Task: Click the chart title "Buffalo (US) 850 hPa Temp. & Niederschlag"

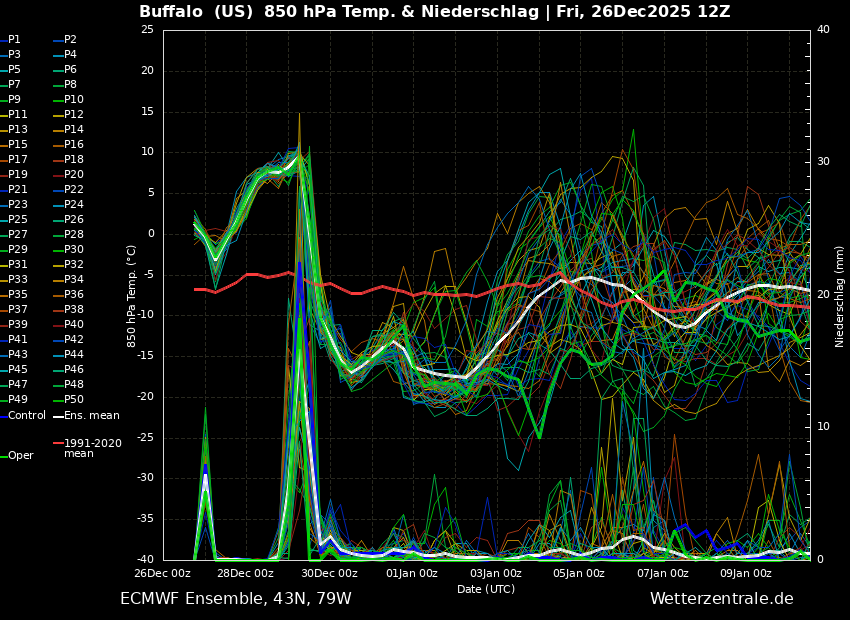Action: click(339, 11)
